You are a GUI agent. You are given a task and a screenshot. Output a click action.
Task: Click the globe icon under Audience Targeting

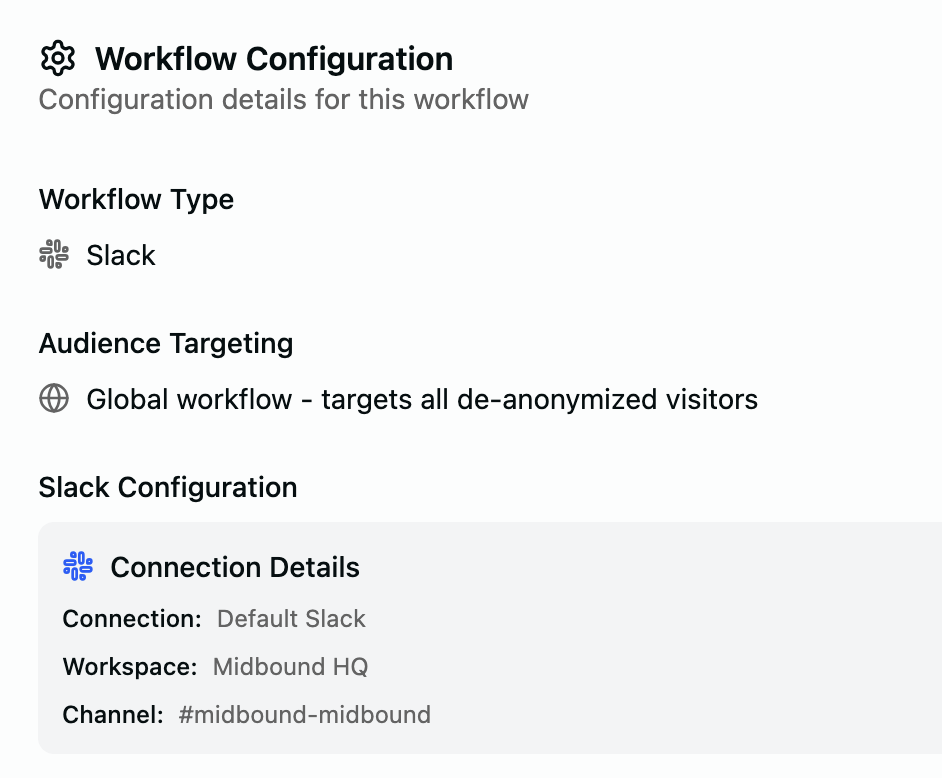[x=53, y=399]
